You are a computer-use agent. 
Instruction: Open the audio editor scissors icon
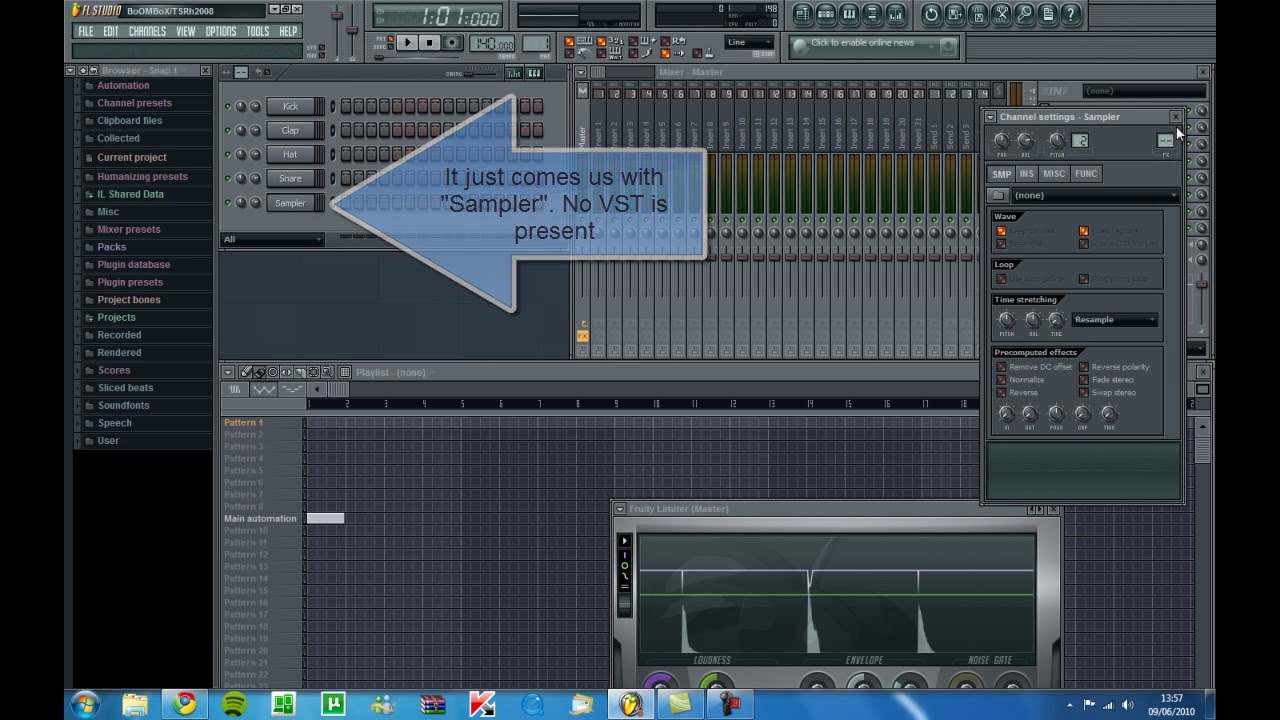(x=1001, y=14)
